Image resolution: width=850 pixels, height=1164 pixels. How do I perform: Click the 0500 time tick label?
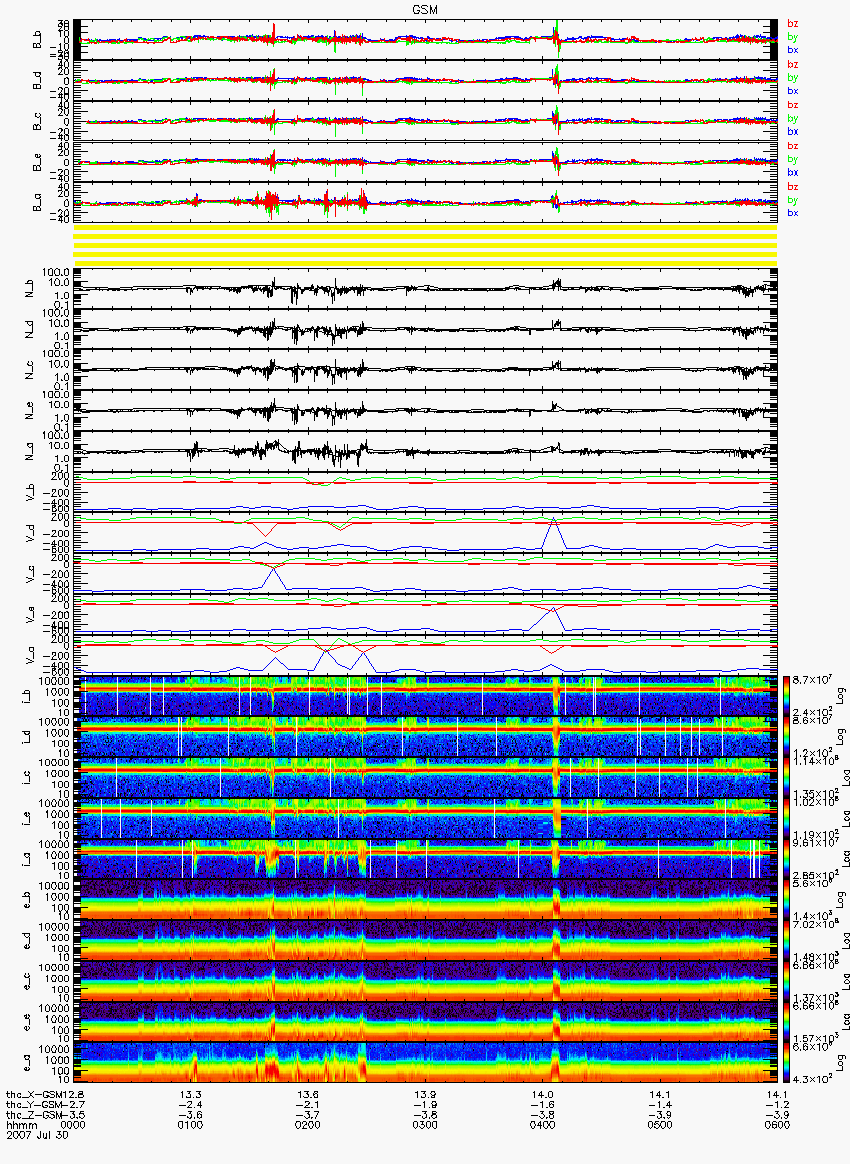click(659, 1125)
